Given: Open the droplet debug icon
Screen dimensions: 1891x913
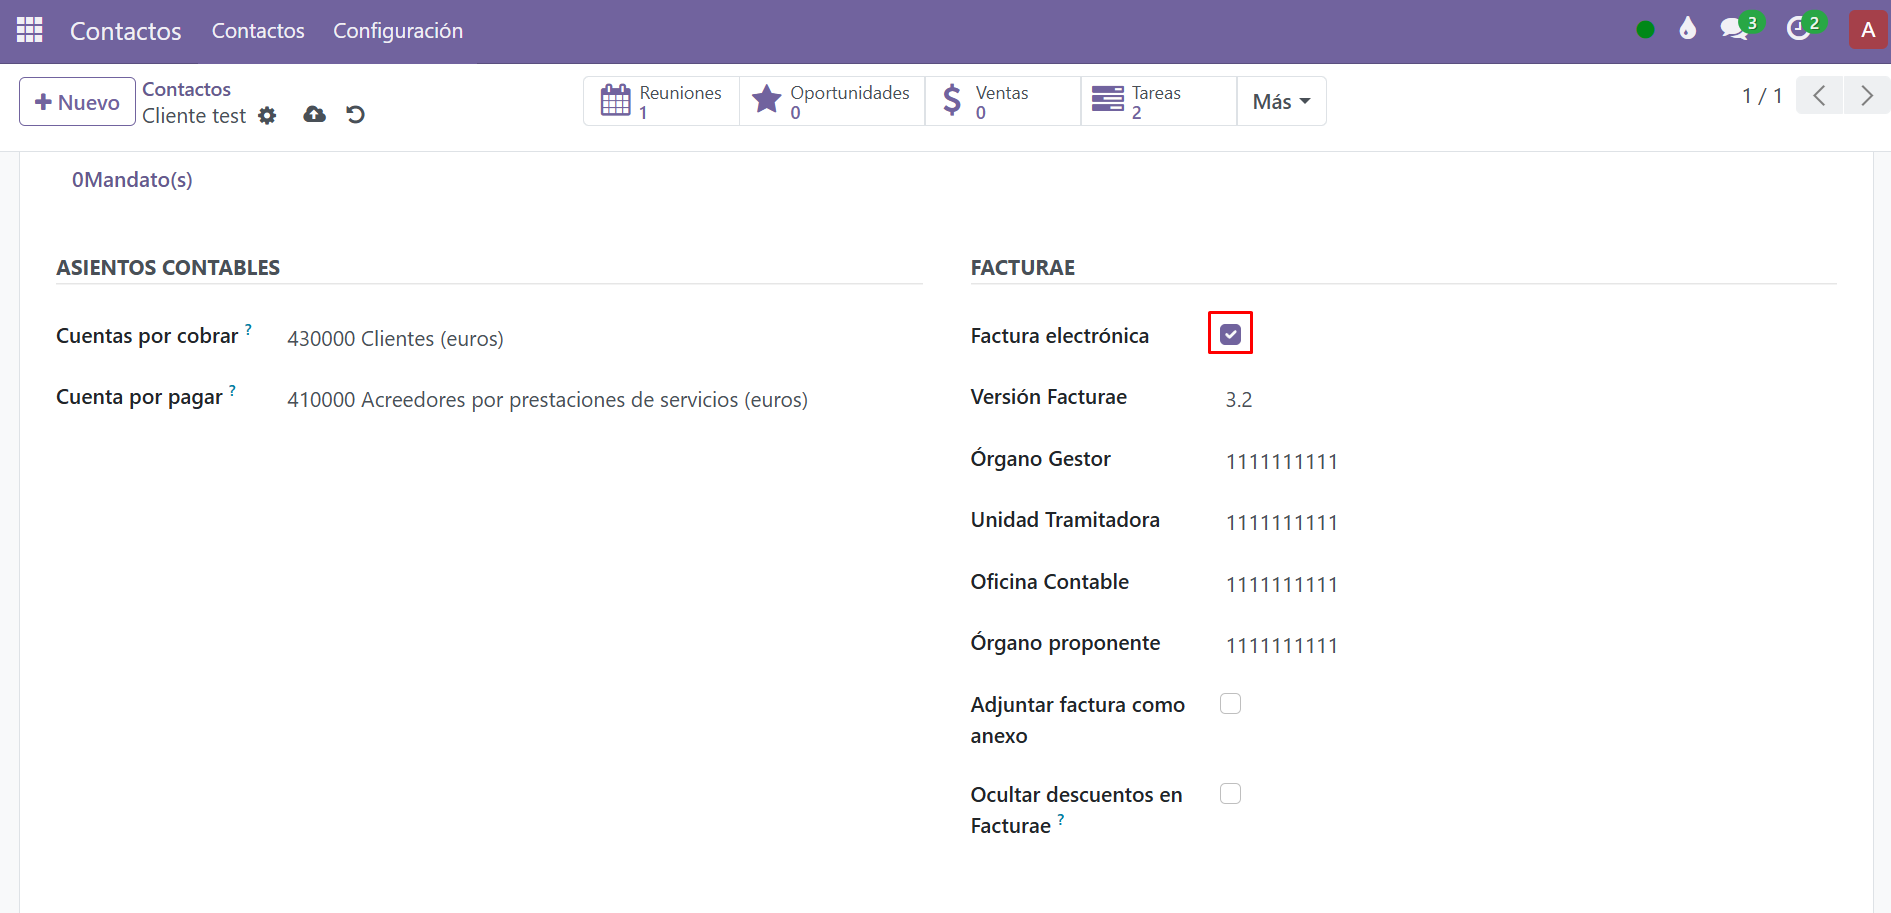Looking at the screenshot, I should pos(1688,28).
